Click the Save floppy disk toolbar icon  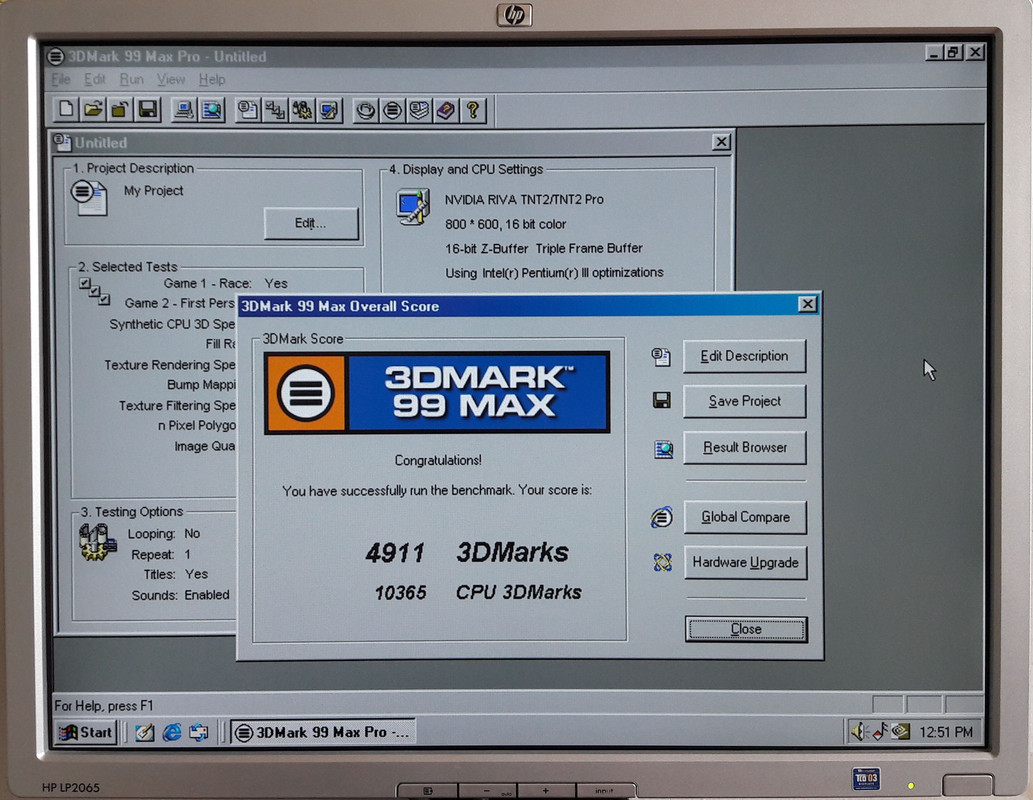[148, 109]
